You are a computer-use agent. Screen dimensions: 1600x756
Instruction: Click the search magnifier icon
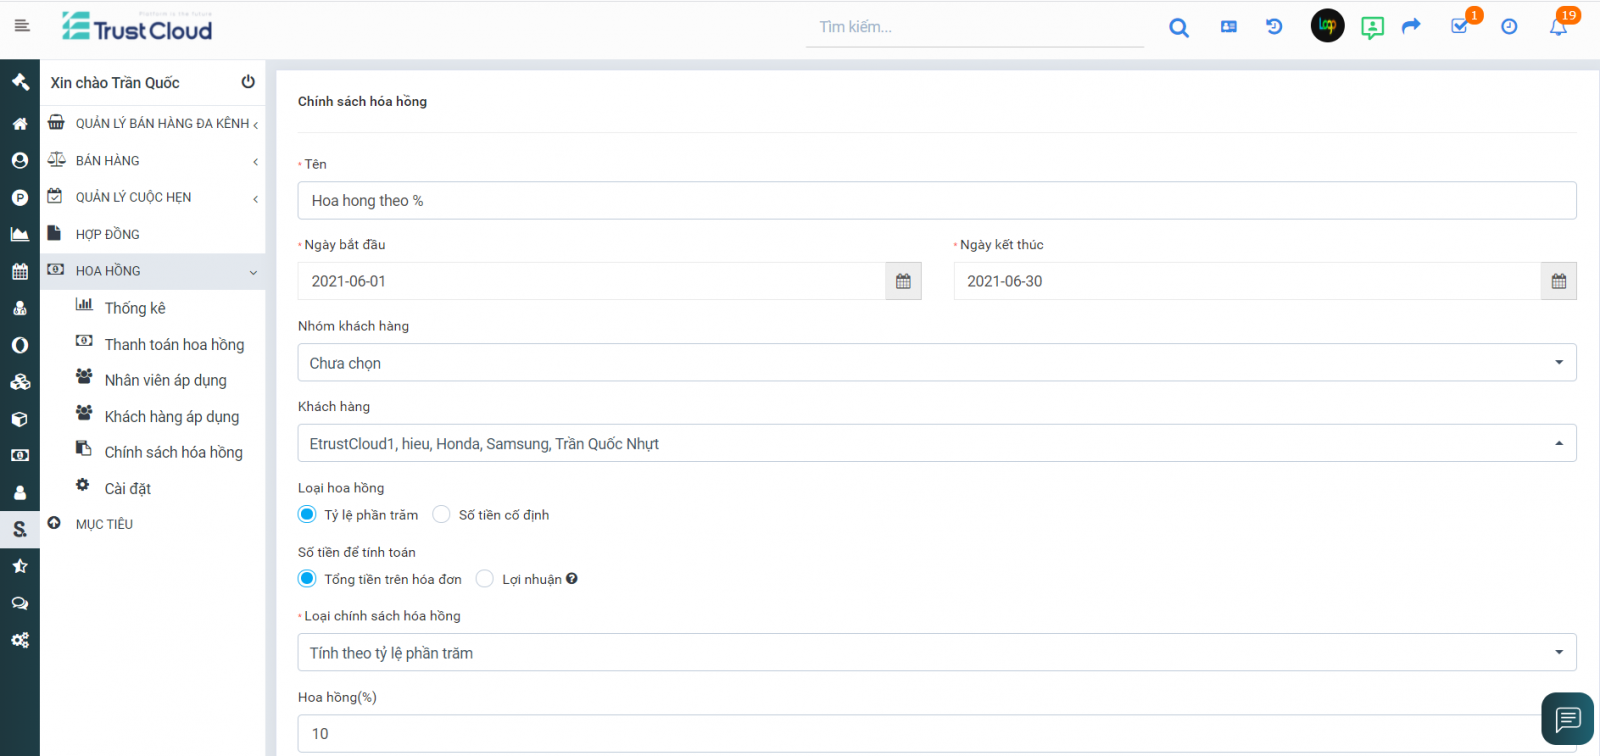pos(1179,28)
